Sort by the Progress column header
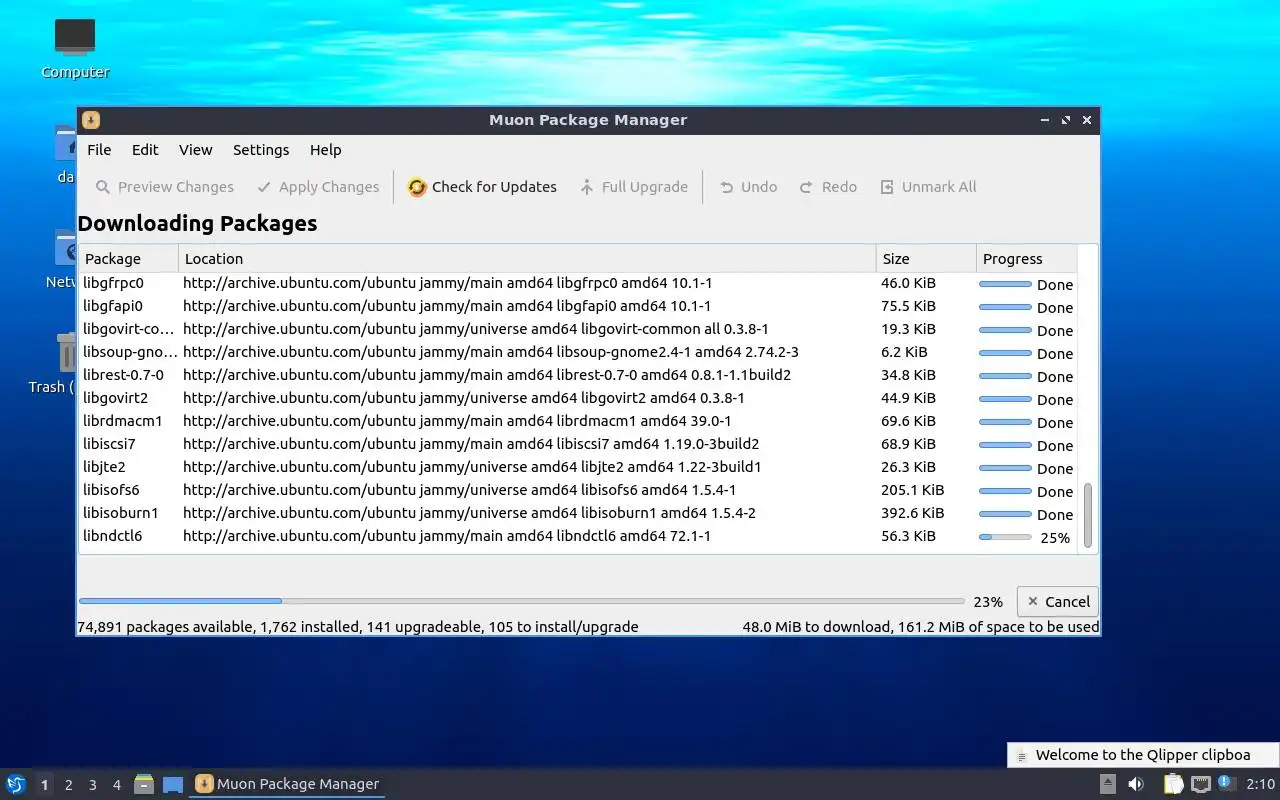Screen dimensions: 1280x800 click(x=1026, y=259)
